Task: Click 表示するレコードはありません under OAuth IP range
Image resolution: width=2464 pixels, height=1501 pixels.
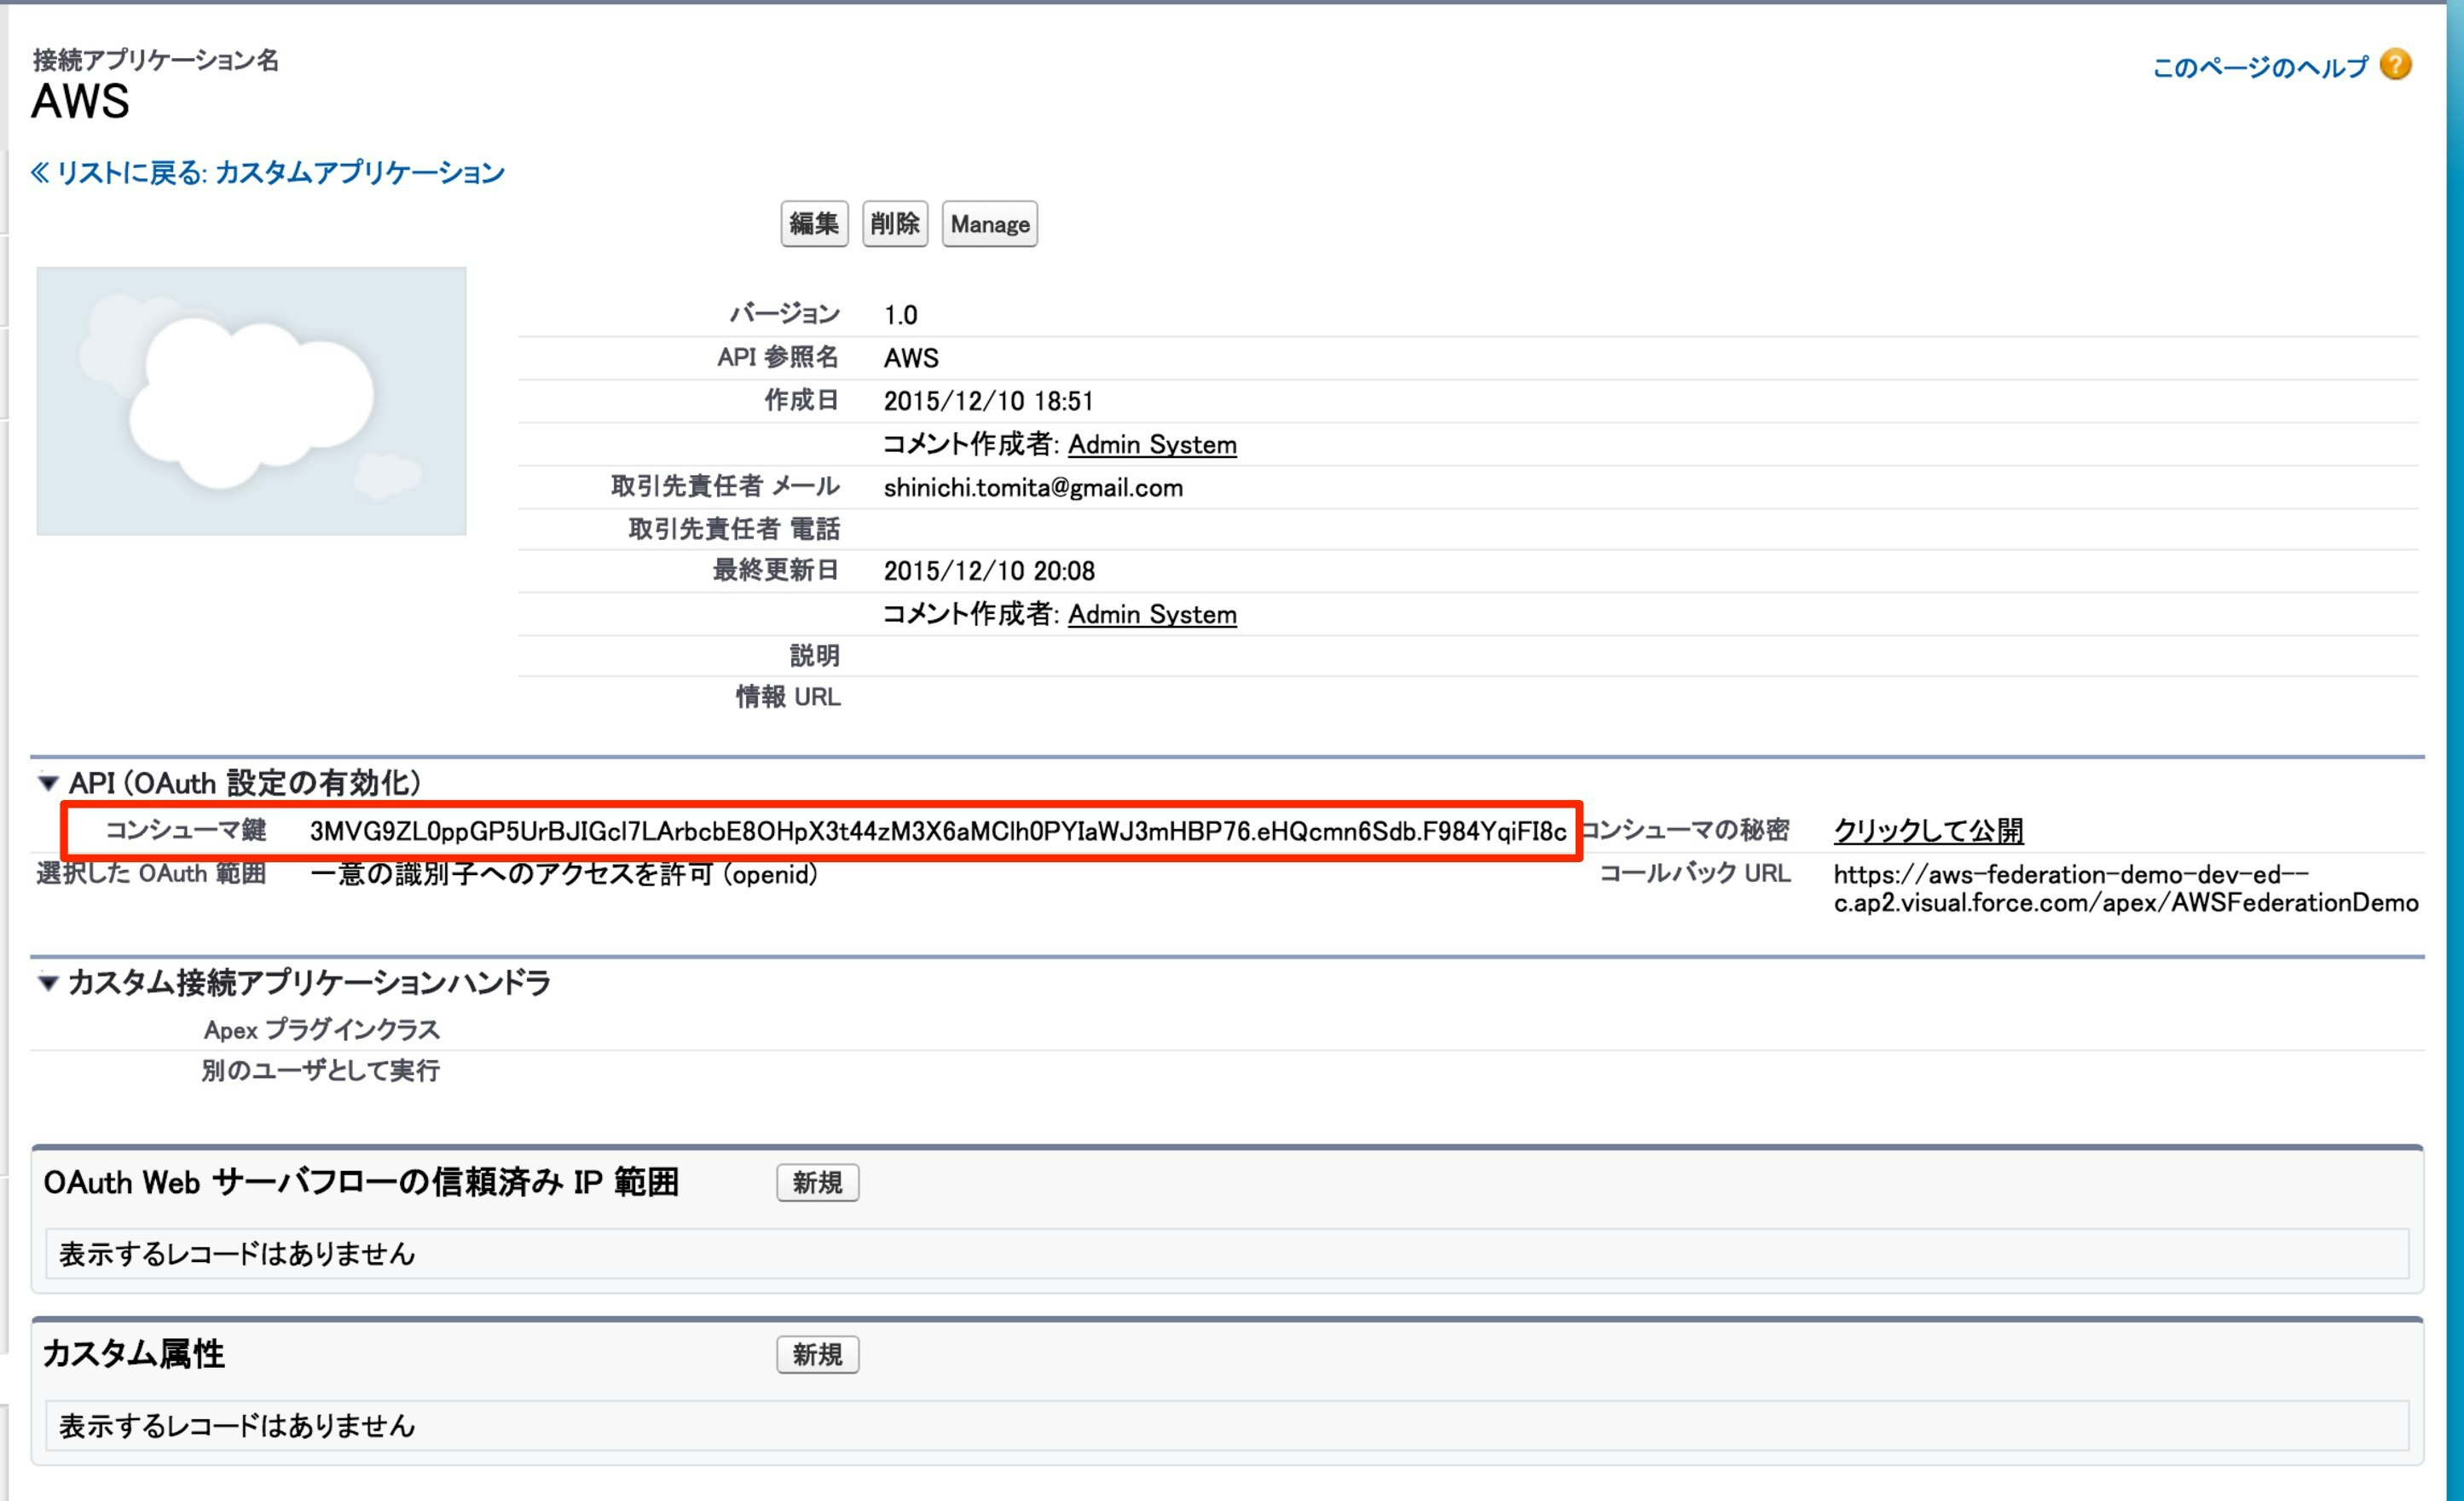Action: (x=237, y=1255)
